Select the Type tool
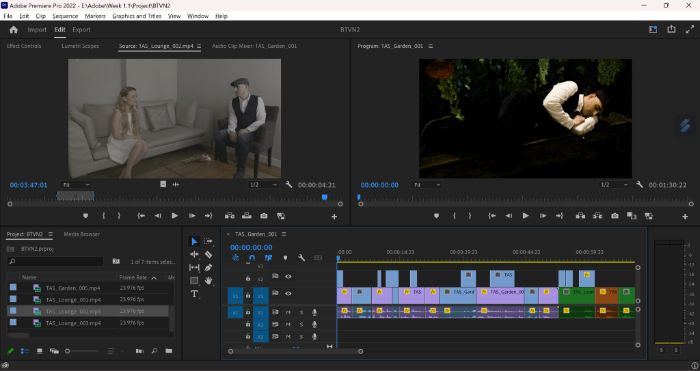This screenshot has height=371, width=700. click(x=194, y=294)
